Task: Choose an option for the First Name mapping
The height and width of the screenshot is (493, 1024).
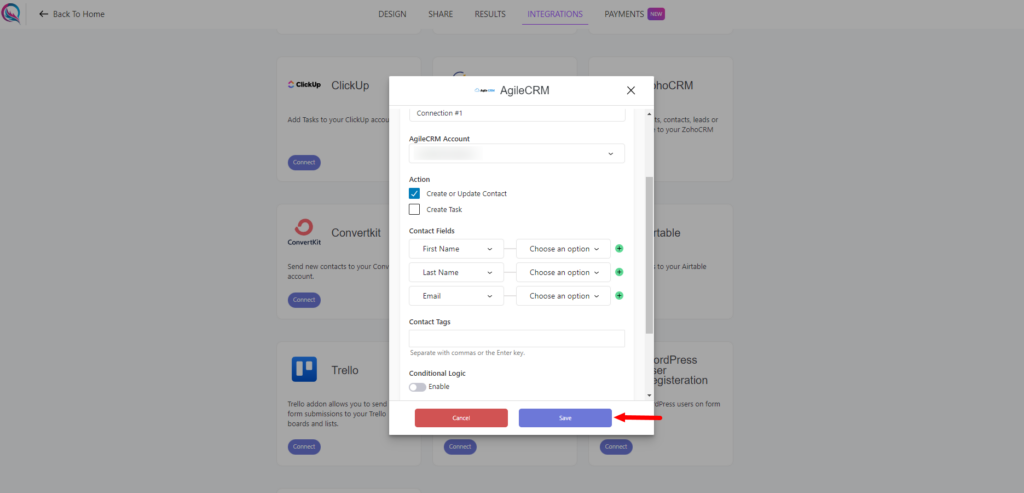Action: click(x=564, y=249)
